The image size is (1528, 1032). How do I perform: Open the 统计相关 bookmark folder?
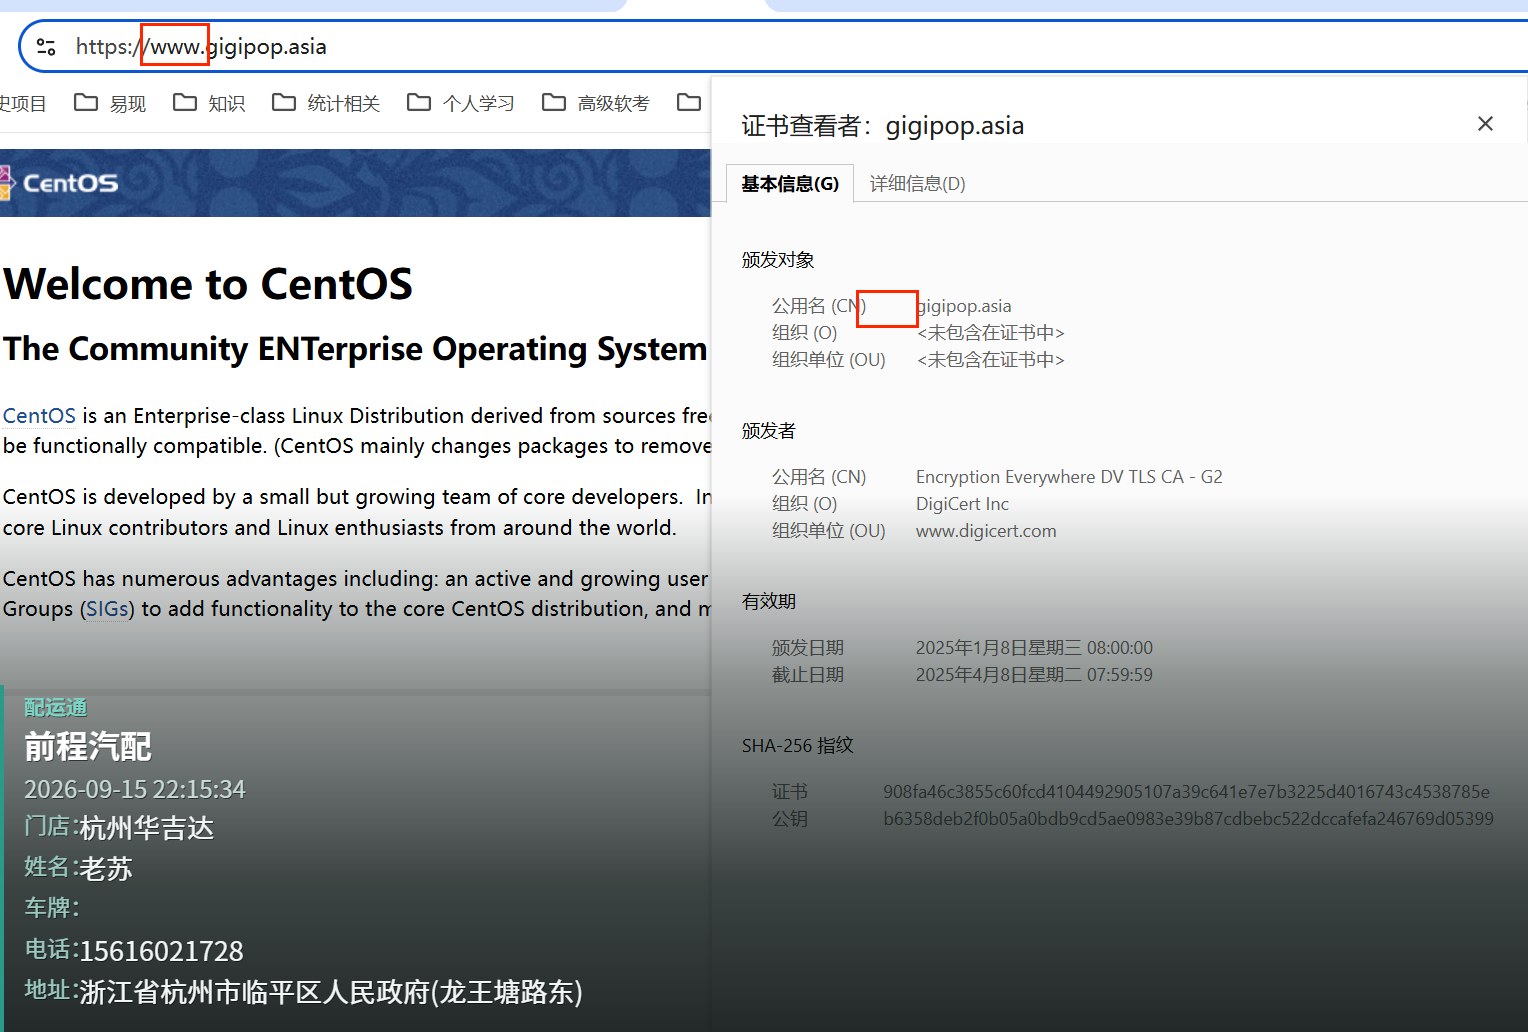pyautogui.click(x=326, y=103)
